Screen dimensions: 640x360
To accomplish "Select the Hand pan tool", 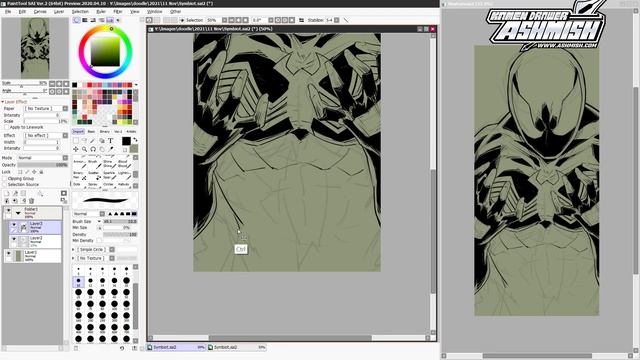I will pyautogui.click(x=102, y=149).
